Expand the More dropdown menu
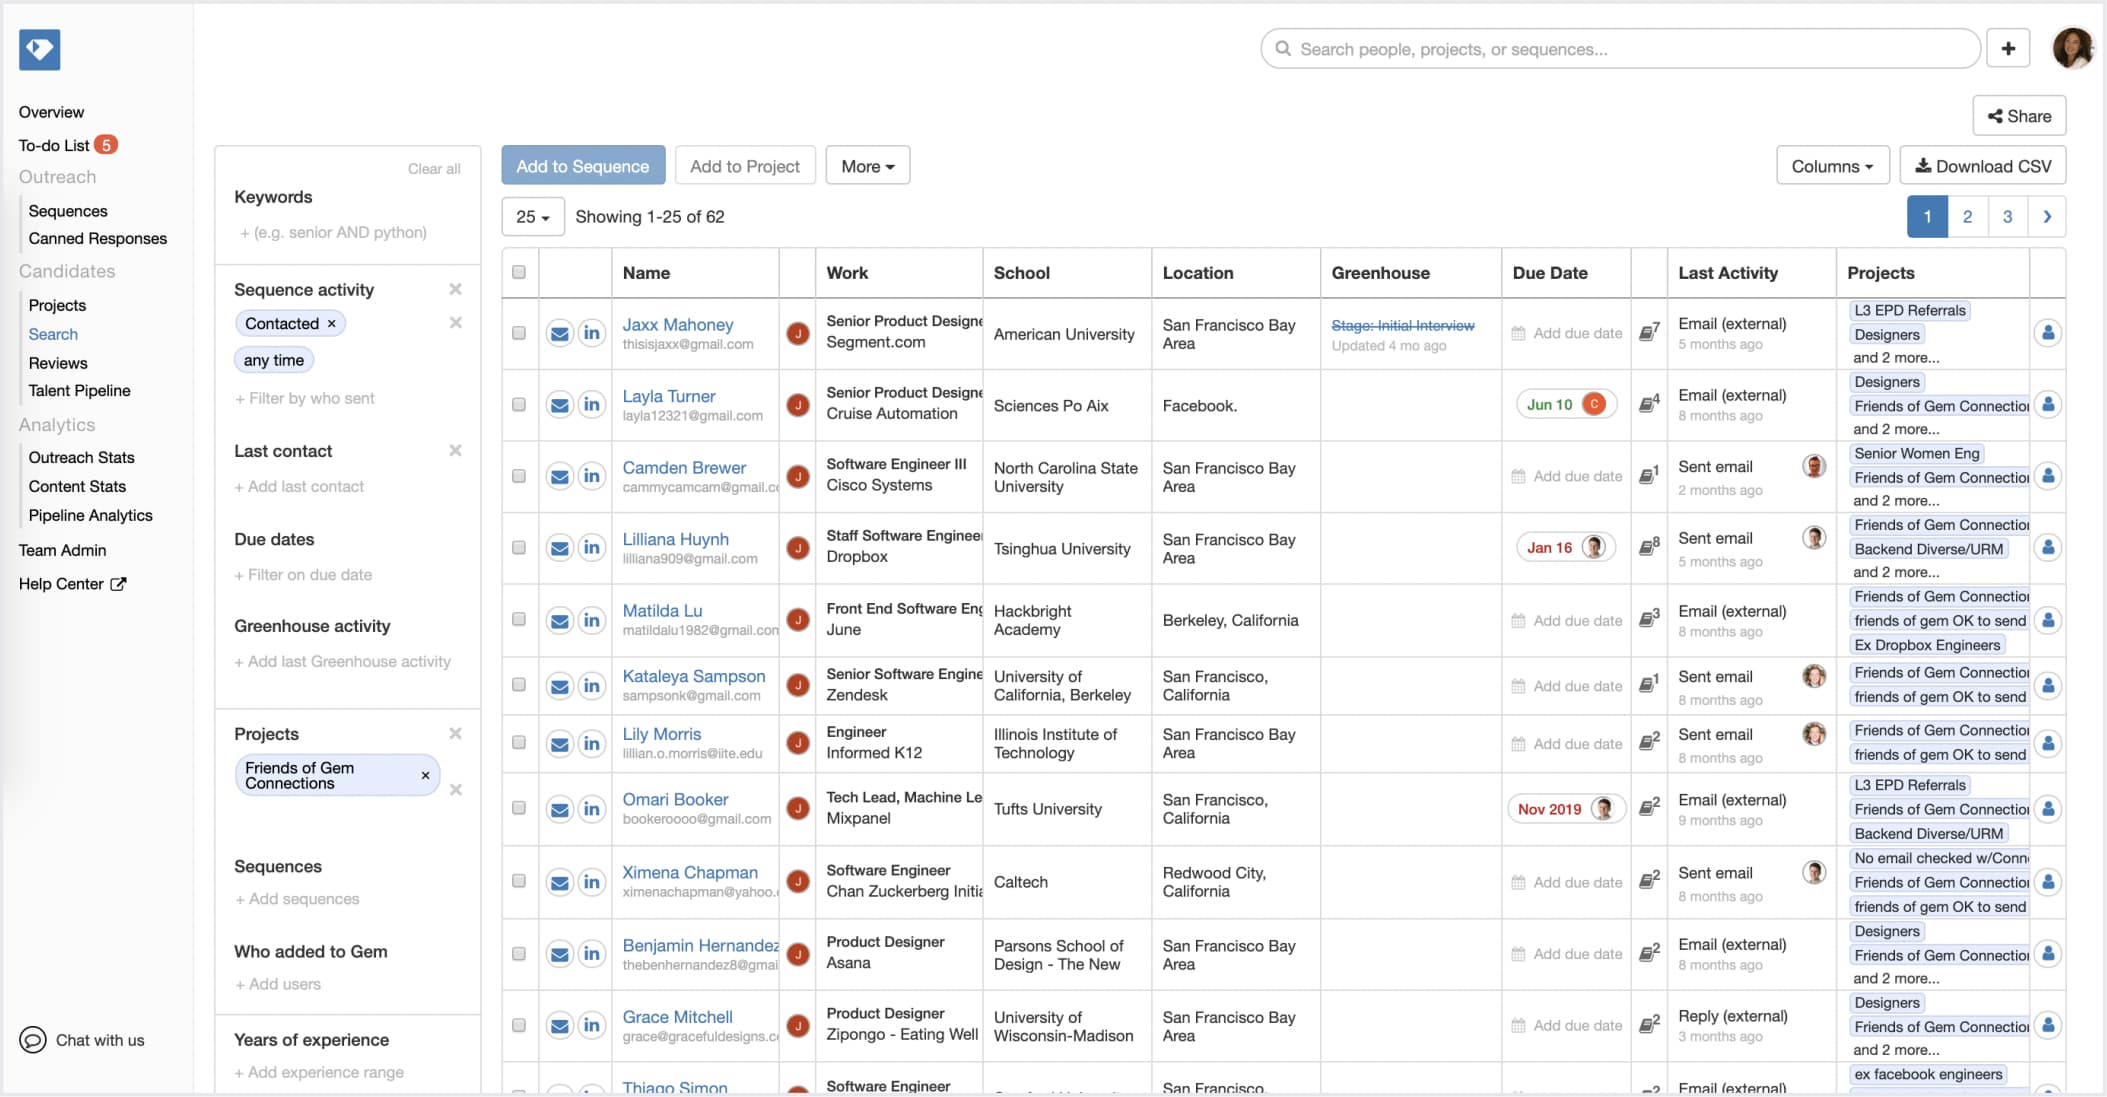 tap(867, 166)
